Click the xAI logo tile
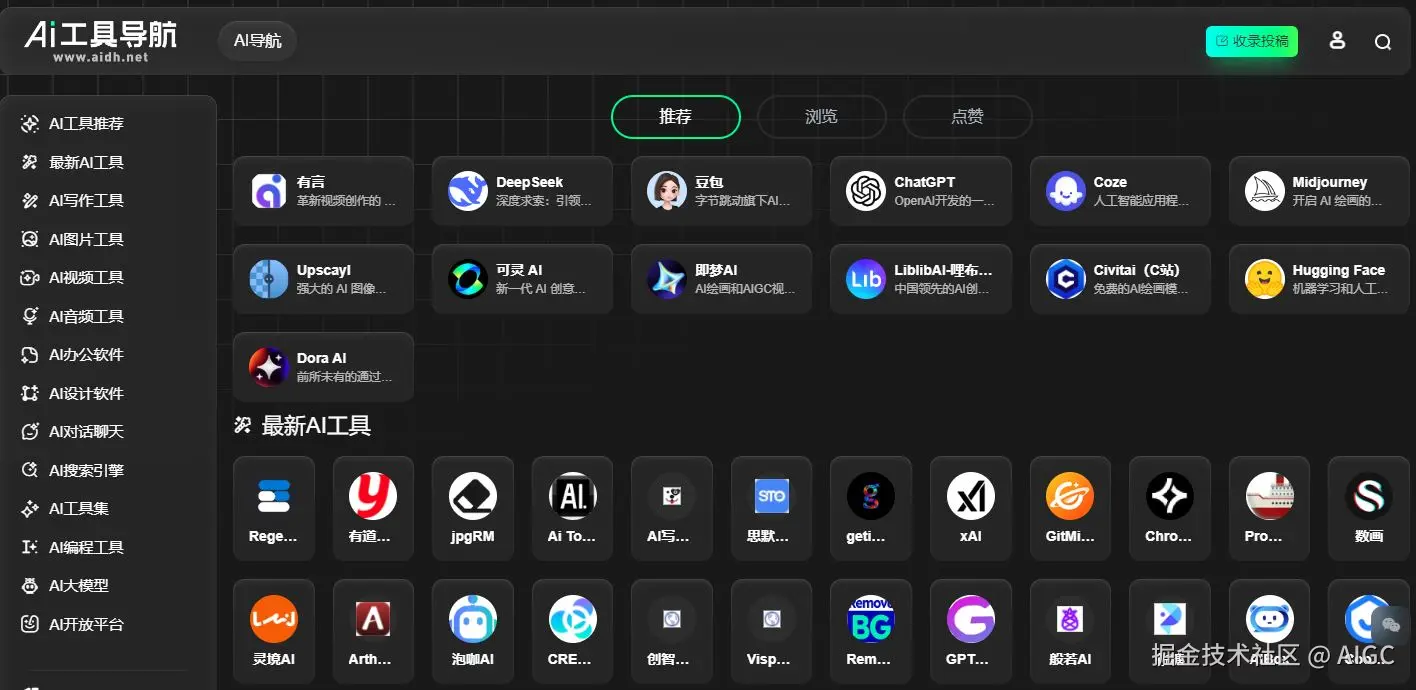The image size is (1416, 690). coord(971,508)
